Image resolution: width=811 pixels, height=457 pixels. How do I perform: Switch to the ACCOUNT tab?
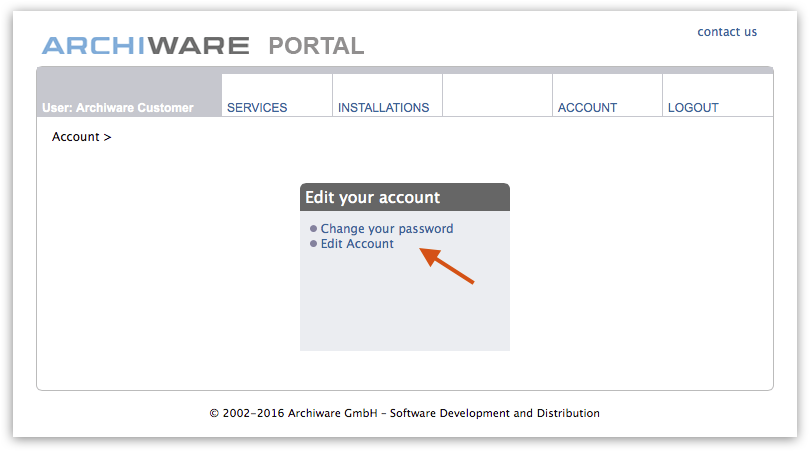point(587,108)
